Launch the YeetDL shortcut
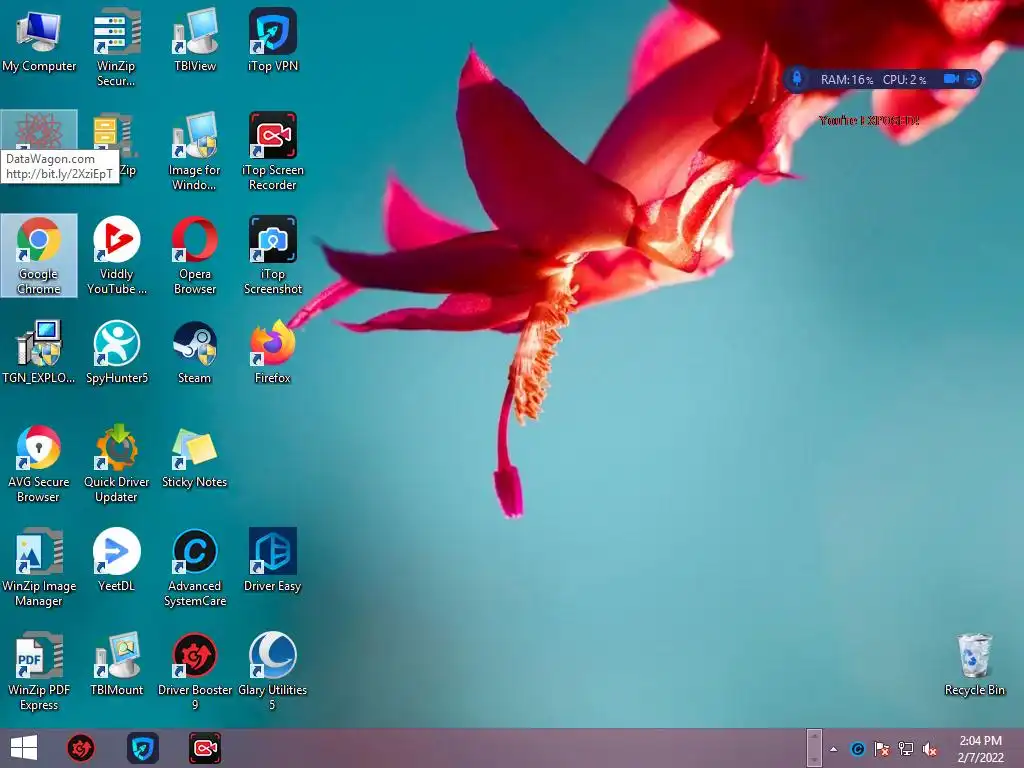 click(116, 560)
